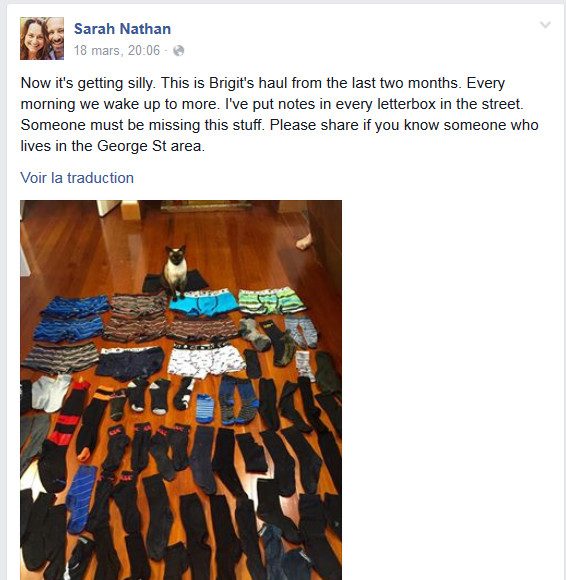Click the Sarah Nathan name link
This screenshot has width=566, height=580.
click(x=122, y=29)
